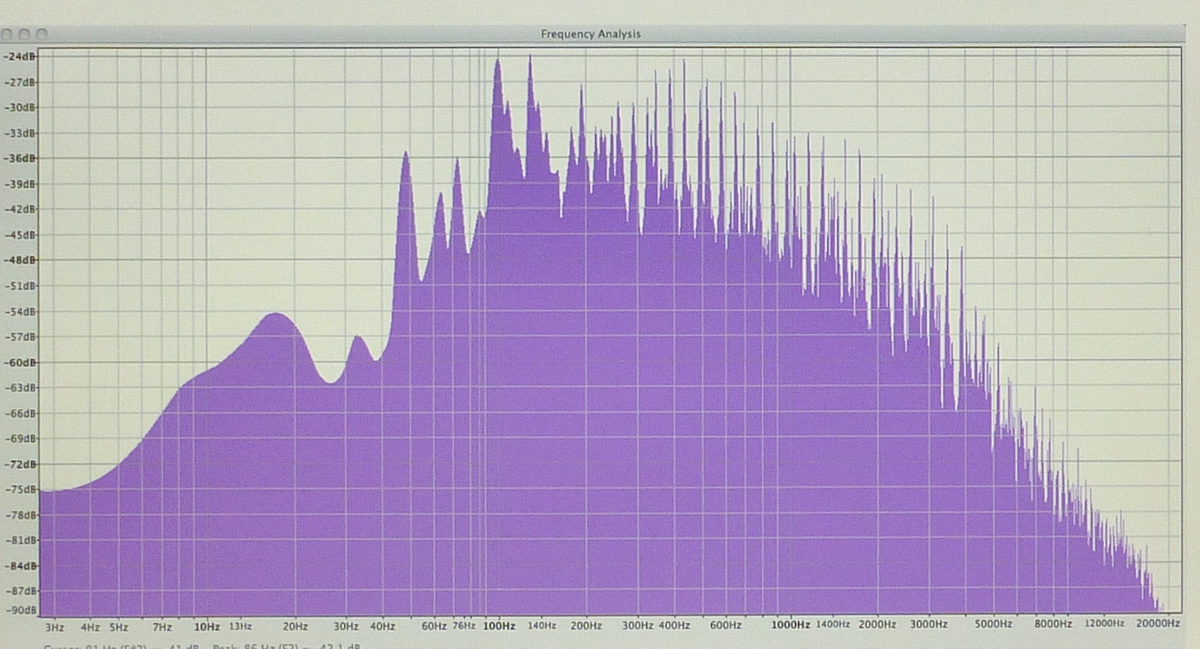
Task: Click the 2000Hz frequency axis label
Action: pos(877,626)
